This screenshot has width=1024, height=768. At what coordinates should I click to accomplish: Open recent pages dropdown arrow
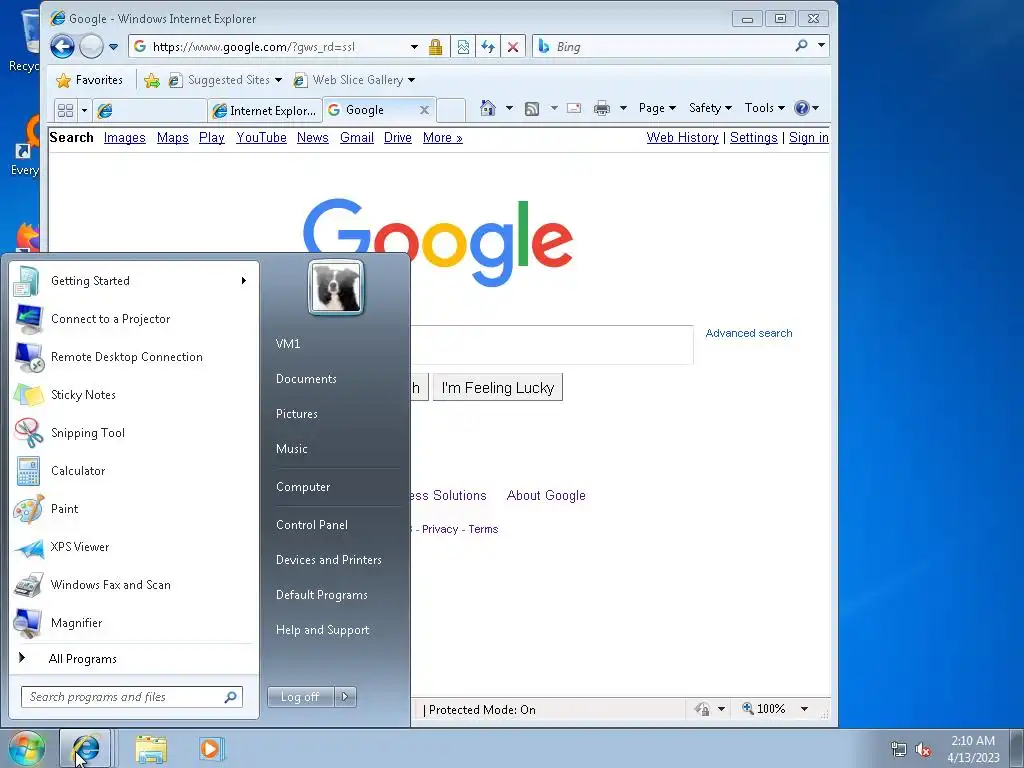click(114, 47)
